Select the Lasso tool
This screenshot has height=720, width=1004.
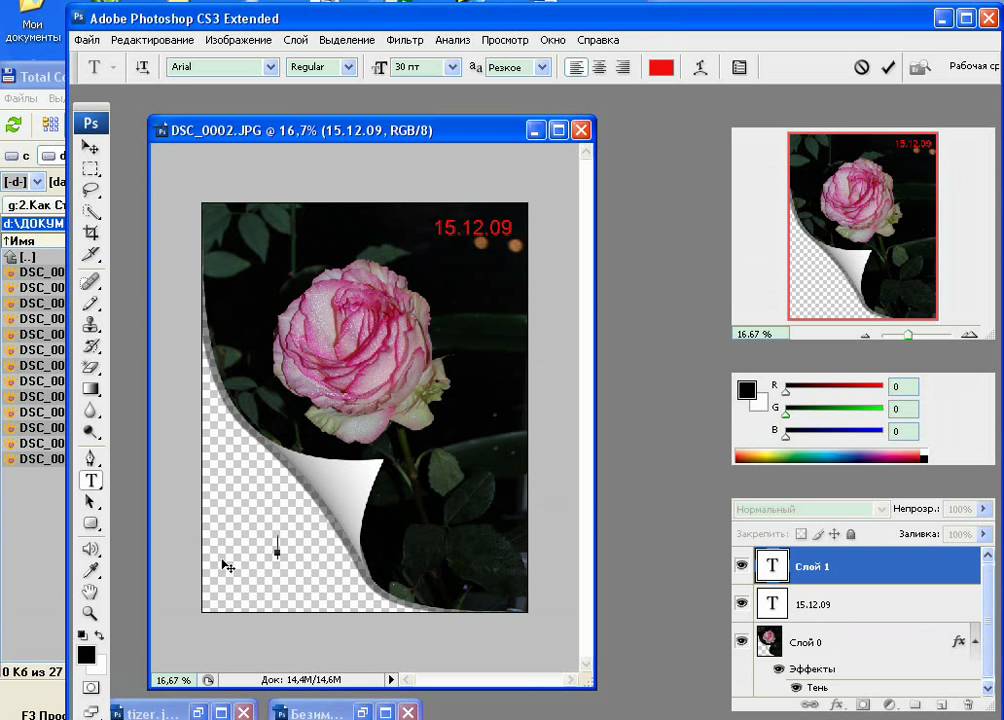click(x=90, y=190)
